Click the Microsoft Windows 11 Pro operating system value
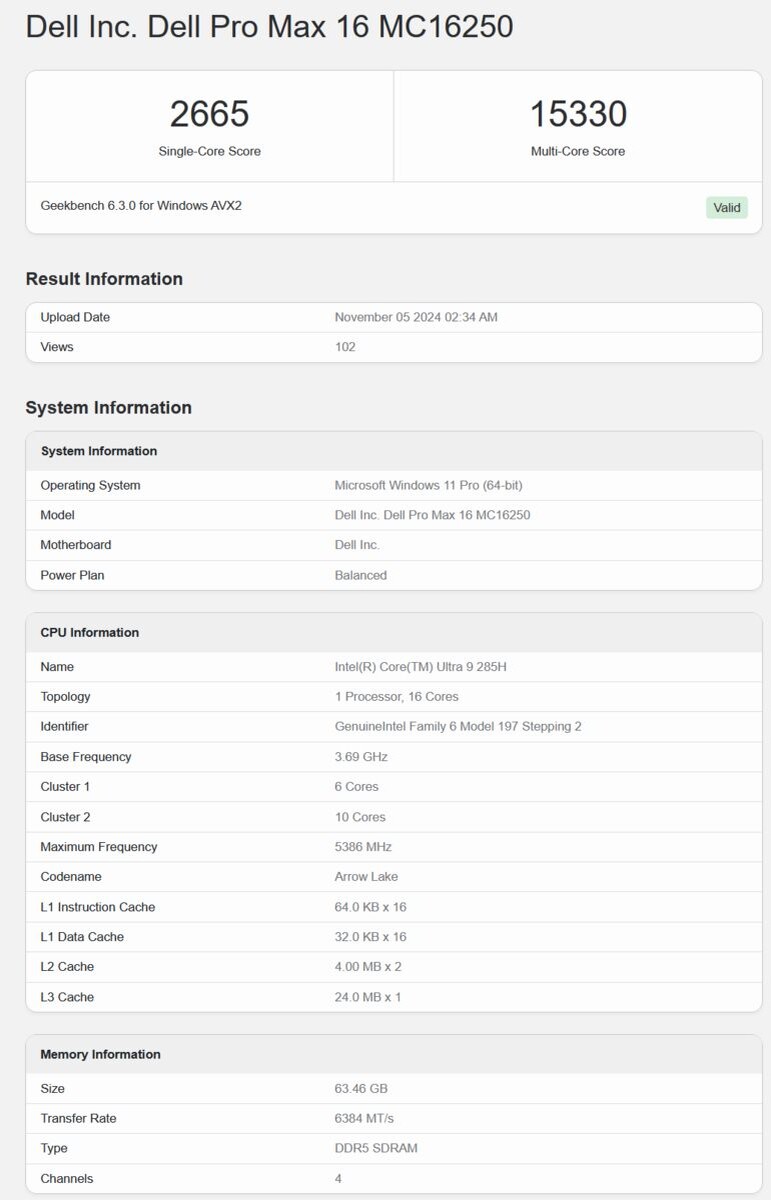 [x=428, y=485]
